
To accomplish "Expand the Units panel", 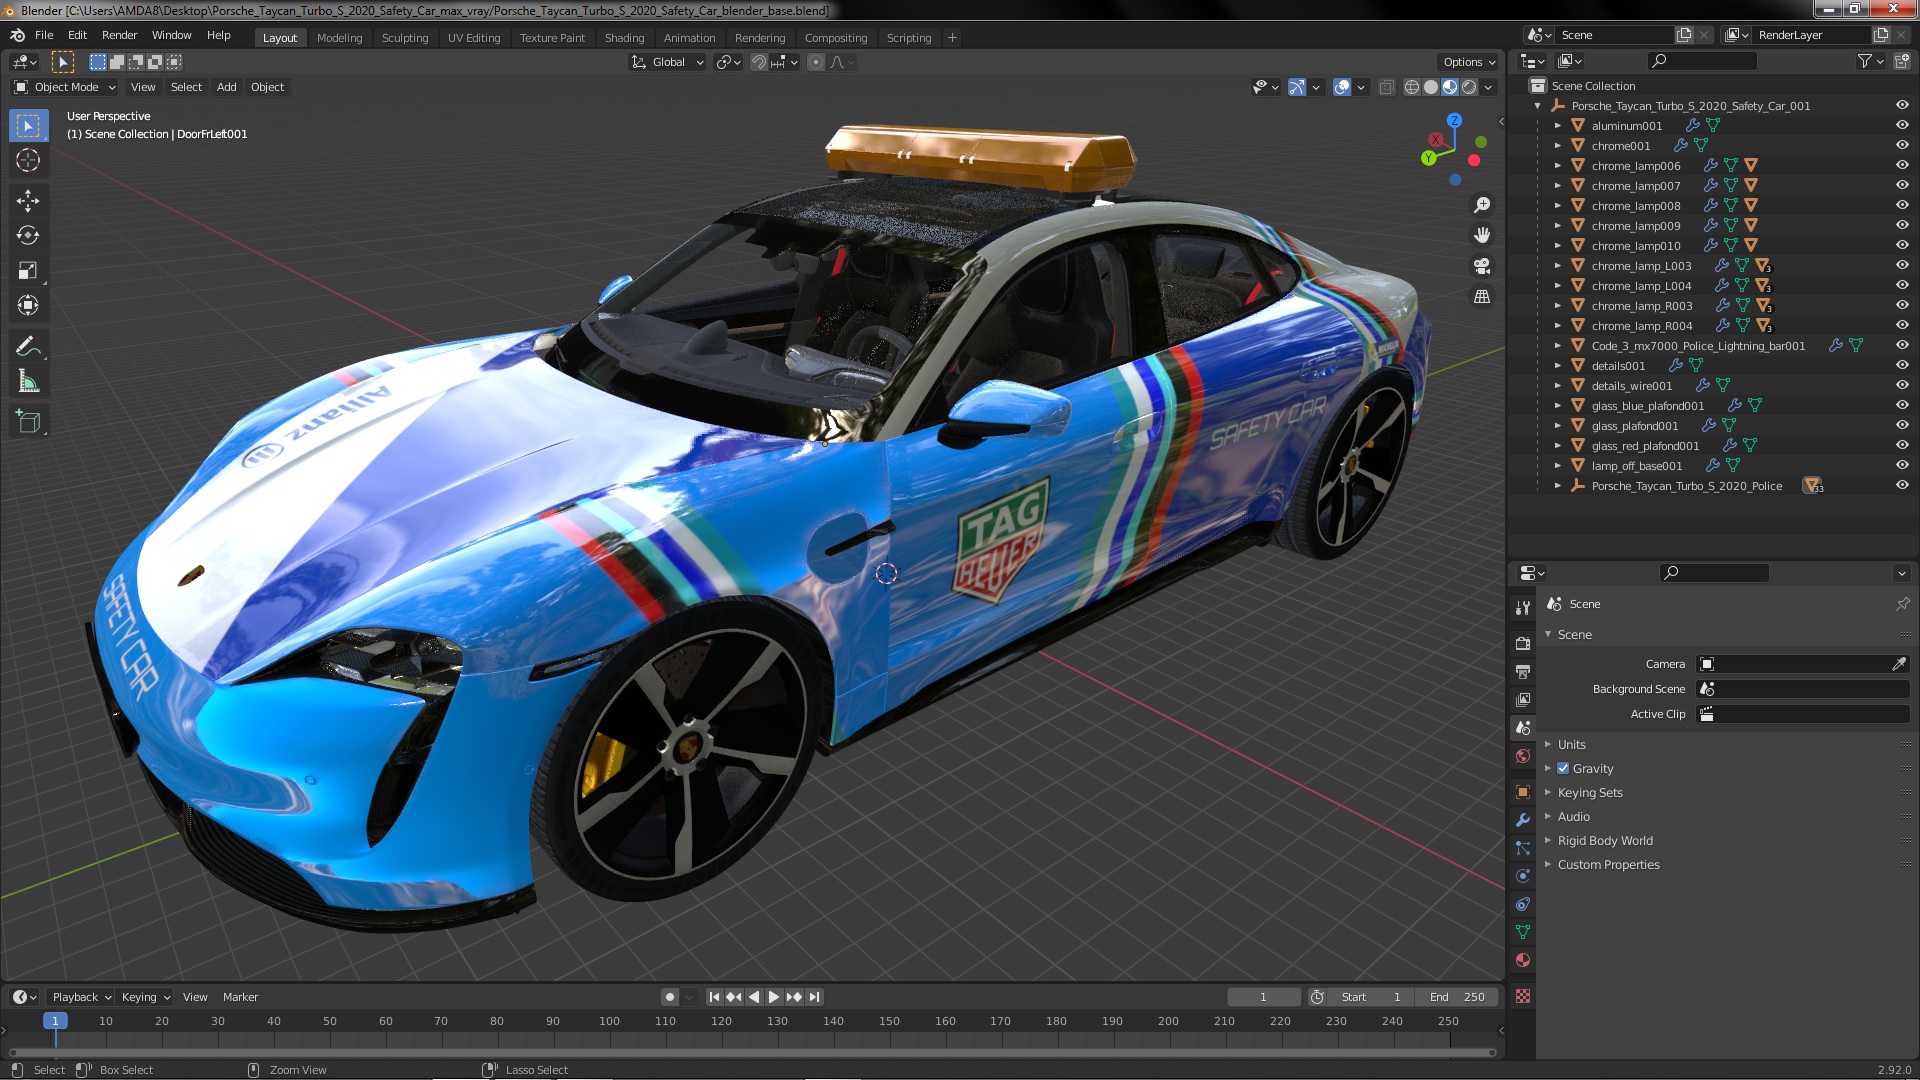I will [1571, 745].
